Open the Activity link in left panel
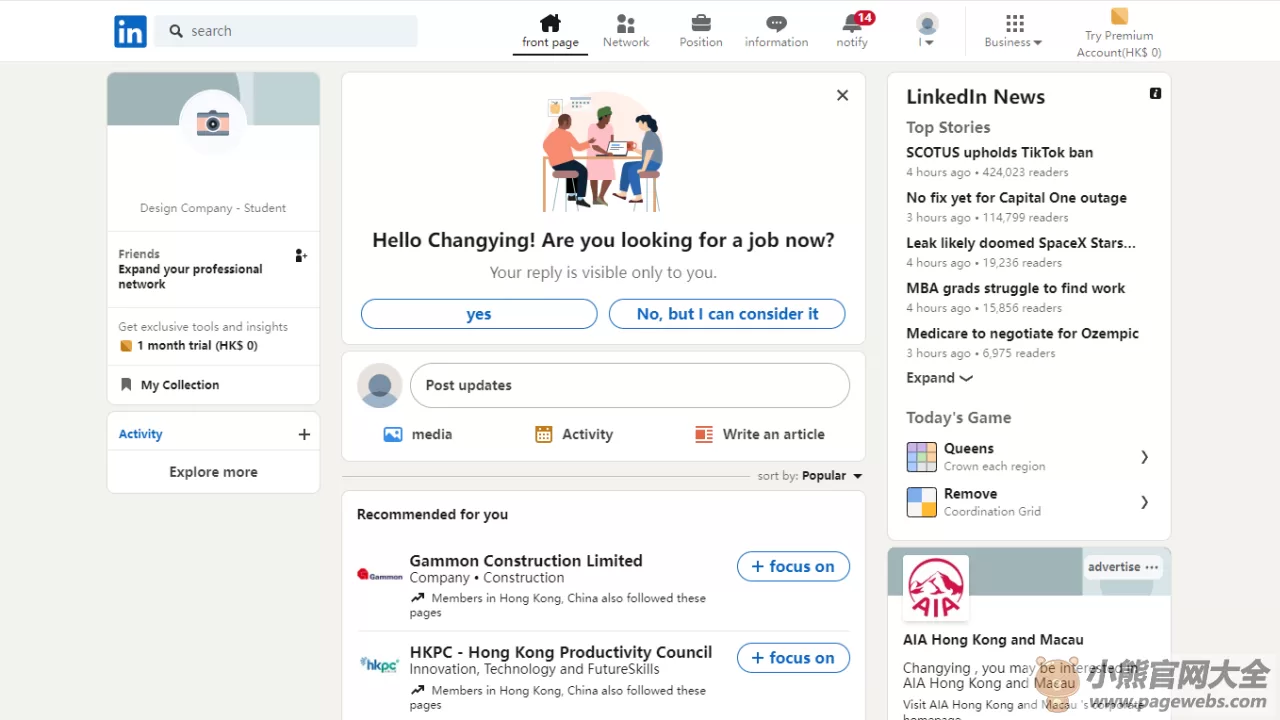 [x=140, y=434]
